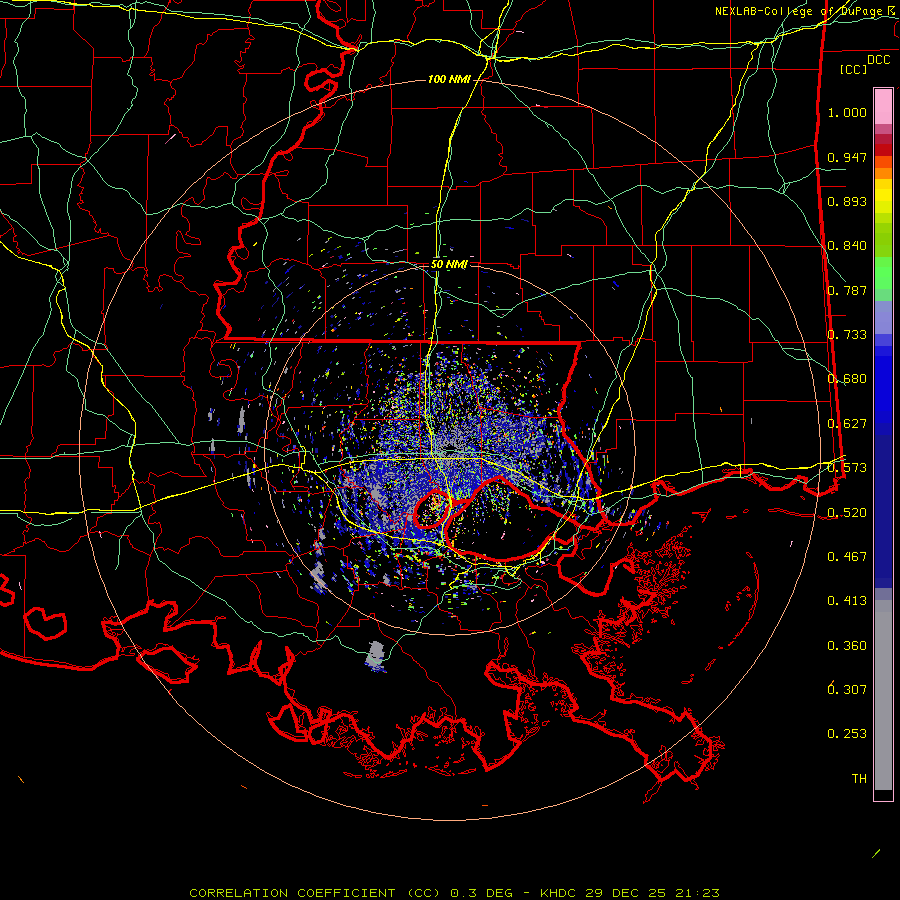Click the dark red swatch in color scale
This screenshot has width=900, height=900.
[x=883, y=149]
